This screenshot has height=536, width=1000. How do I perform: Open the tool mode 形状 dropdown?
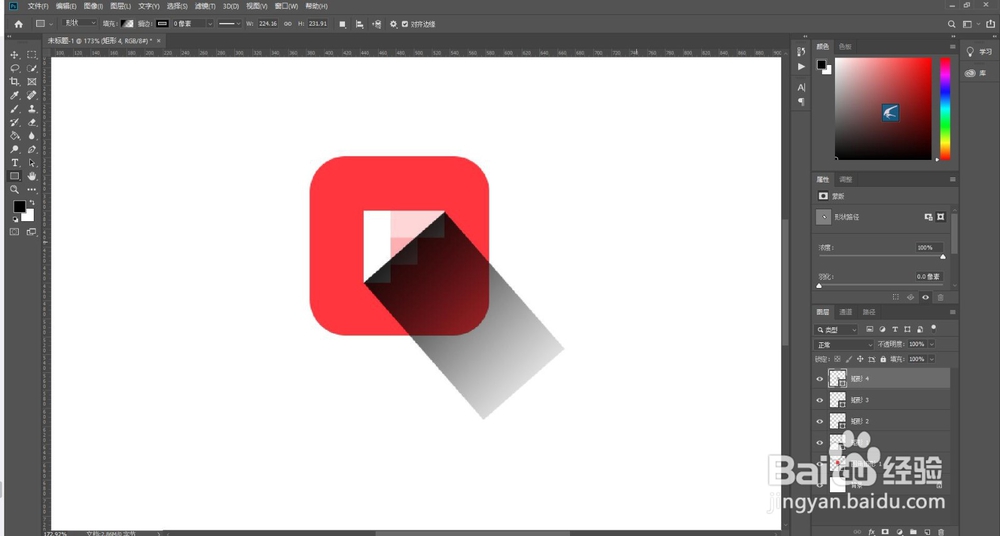79,24
